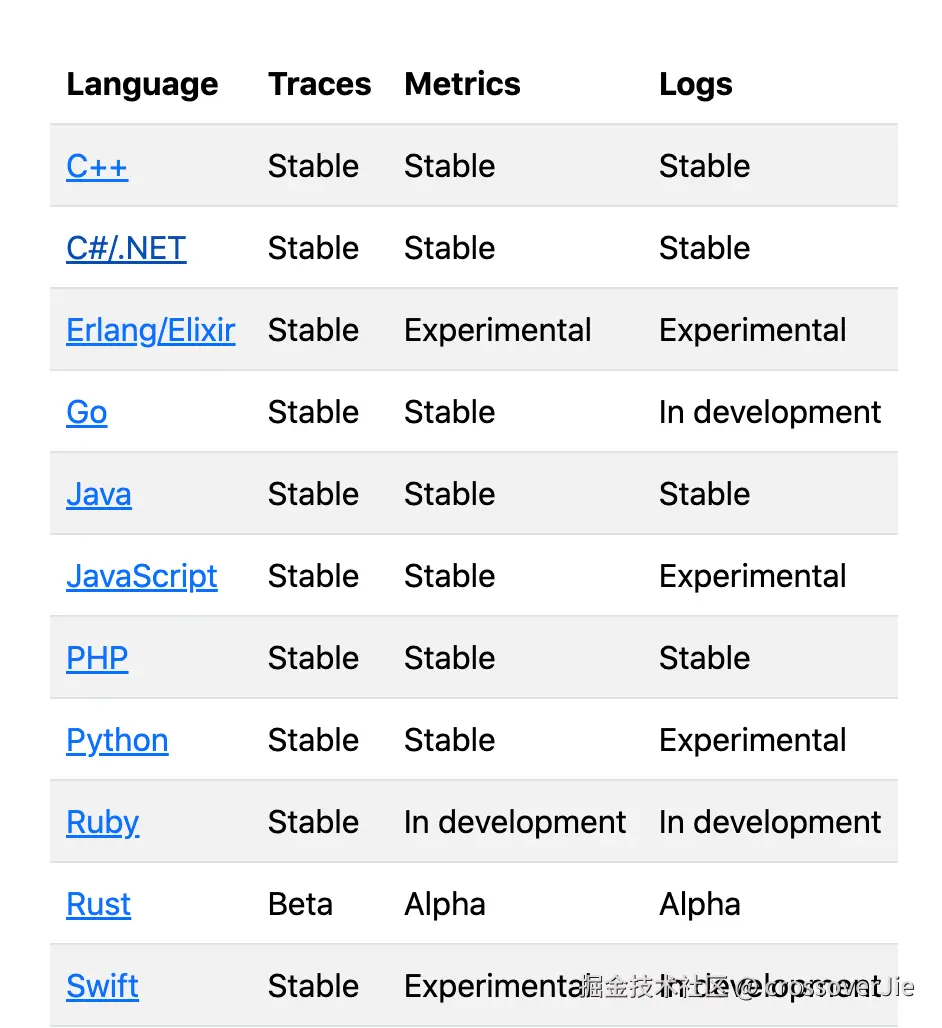Open the Ruby language link
The width and height of the screenshot is (942, 1028).
coord(103,822)
